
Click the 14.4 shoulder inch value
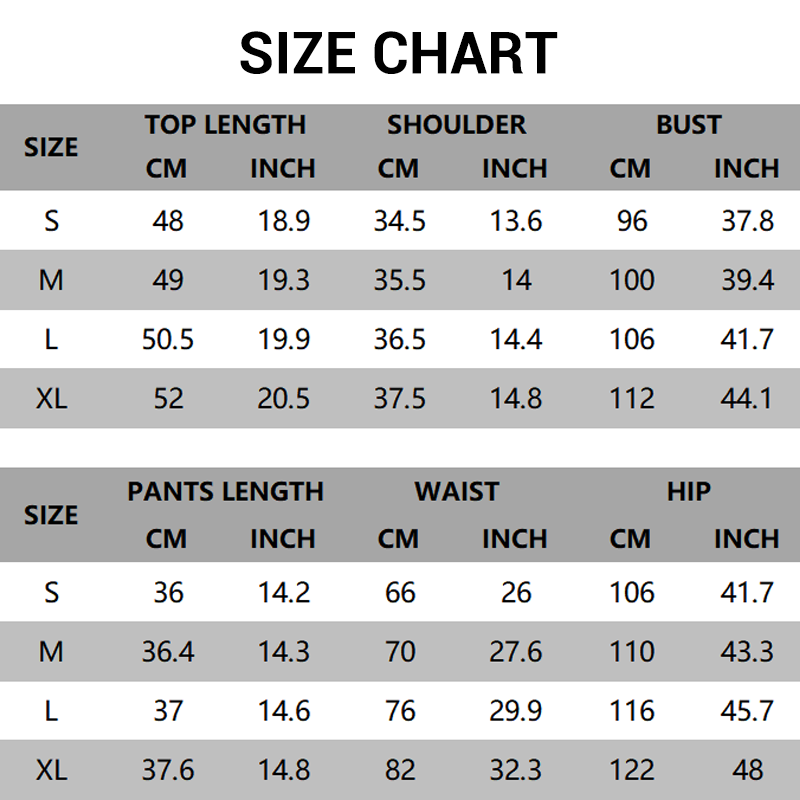click(x=516, y=340)
